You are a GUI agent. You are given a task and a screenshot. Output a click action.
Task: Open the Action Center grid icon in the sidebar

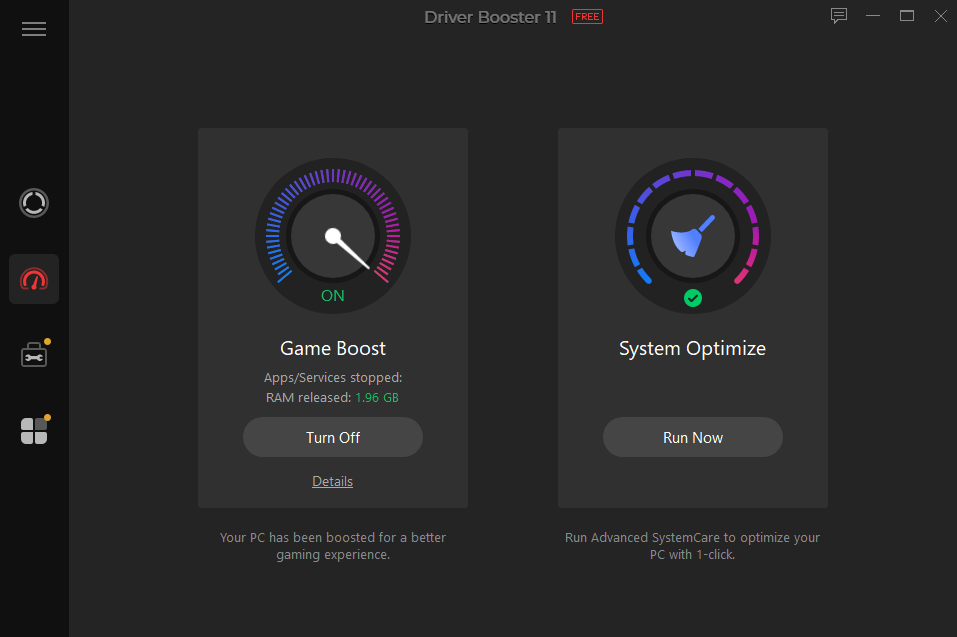tap(33, 430)
